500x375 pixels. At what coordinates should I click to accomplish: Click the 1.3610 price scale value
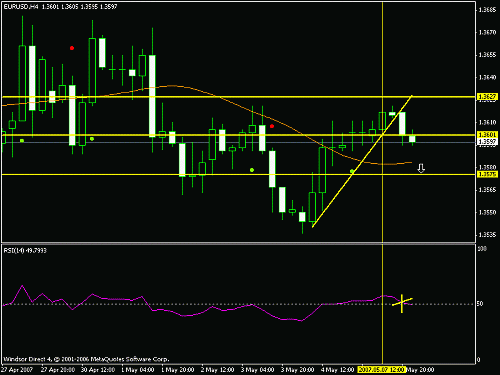coord(487,122)
